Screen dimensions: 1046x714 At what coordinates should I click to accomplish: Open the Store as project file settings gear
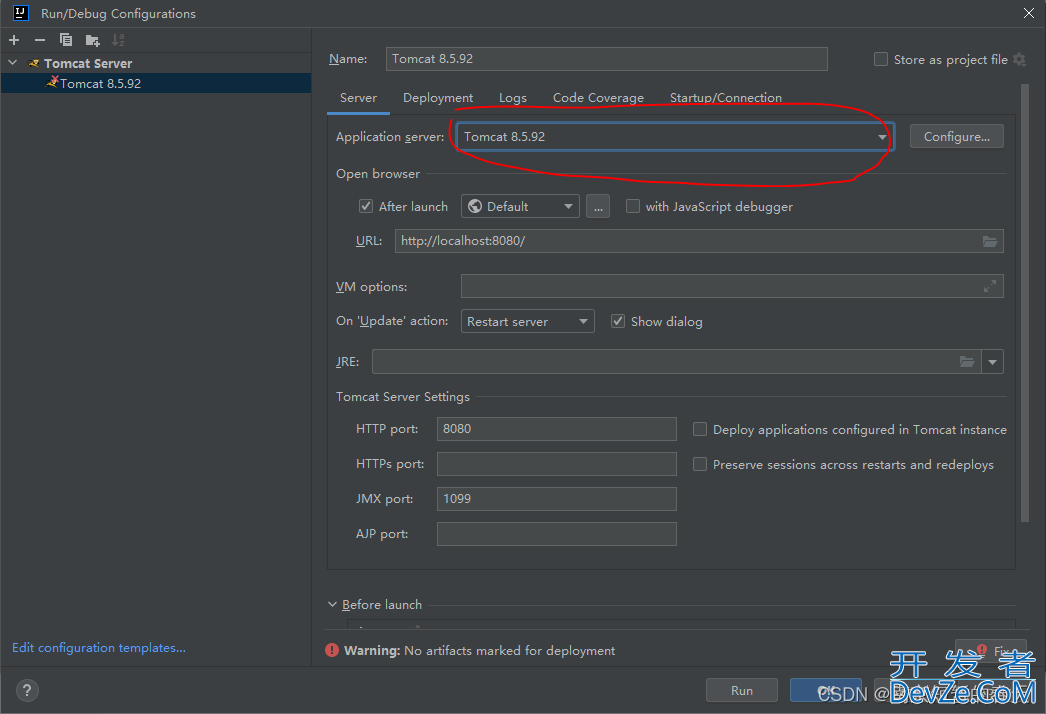click(1019, 59)
